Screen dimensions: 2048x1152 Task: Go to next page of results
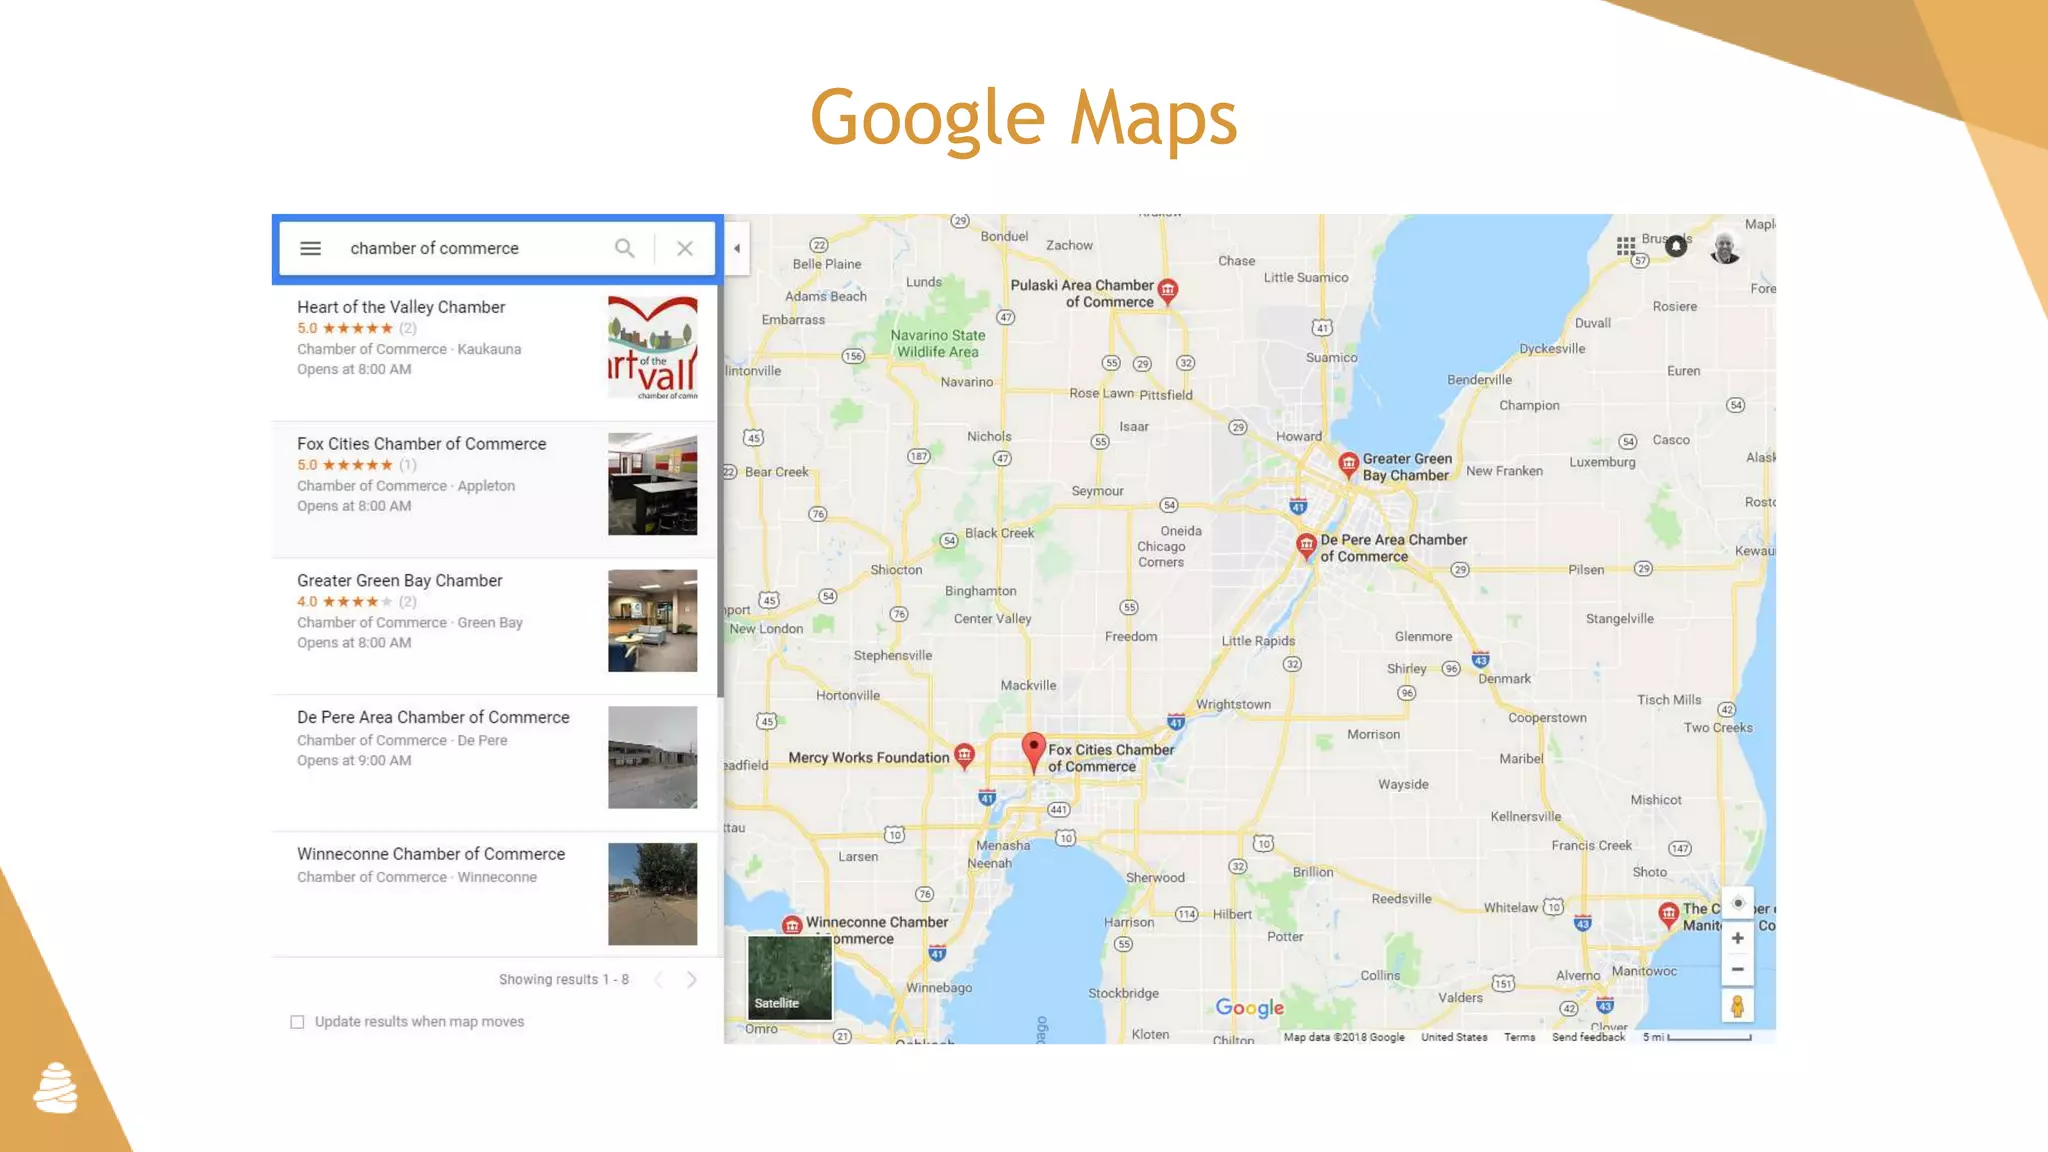pyautogui.click(x=692, y=979)
